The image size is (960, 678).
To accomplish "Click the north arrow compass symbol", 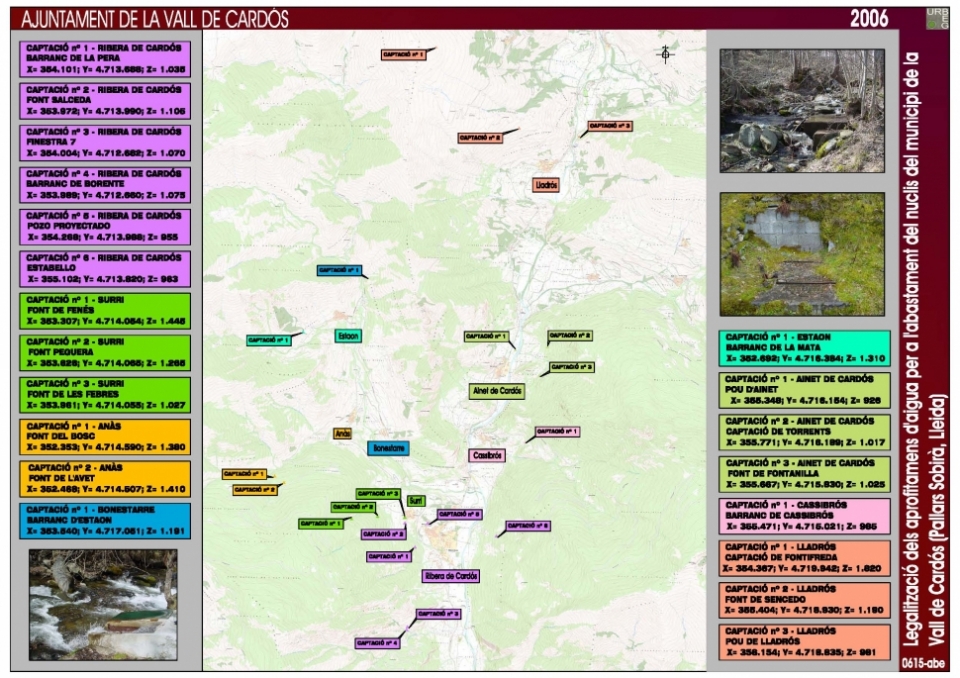I will click(665, 54).
